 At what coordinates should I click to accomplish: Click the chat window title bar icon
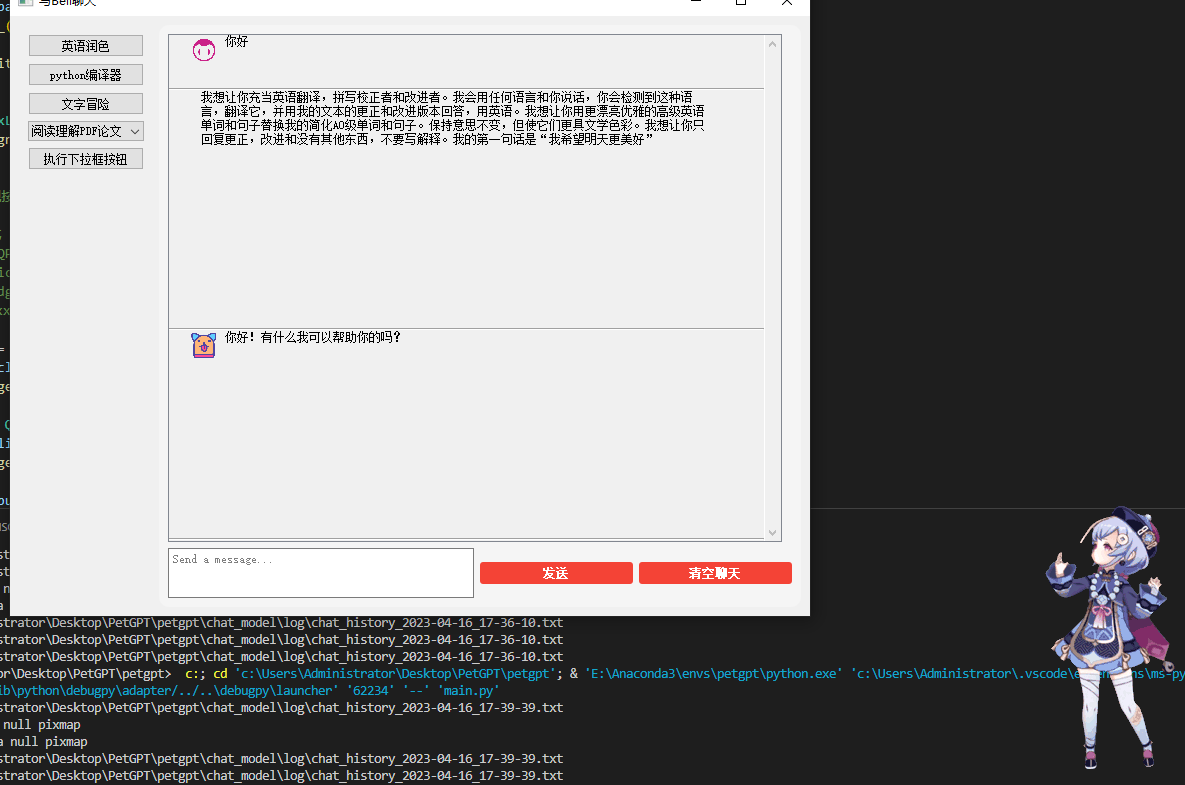25,3
